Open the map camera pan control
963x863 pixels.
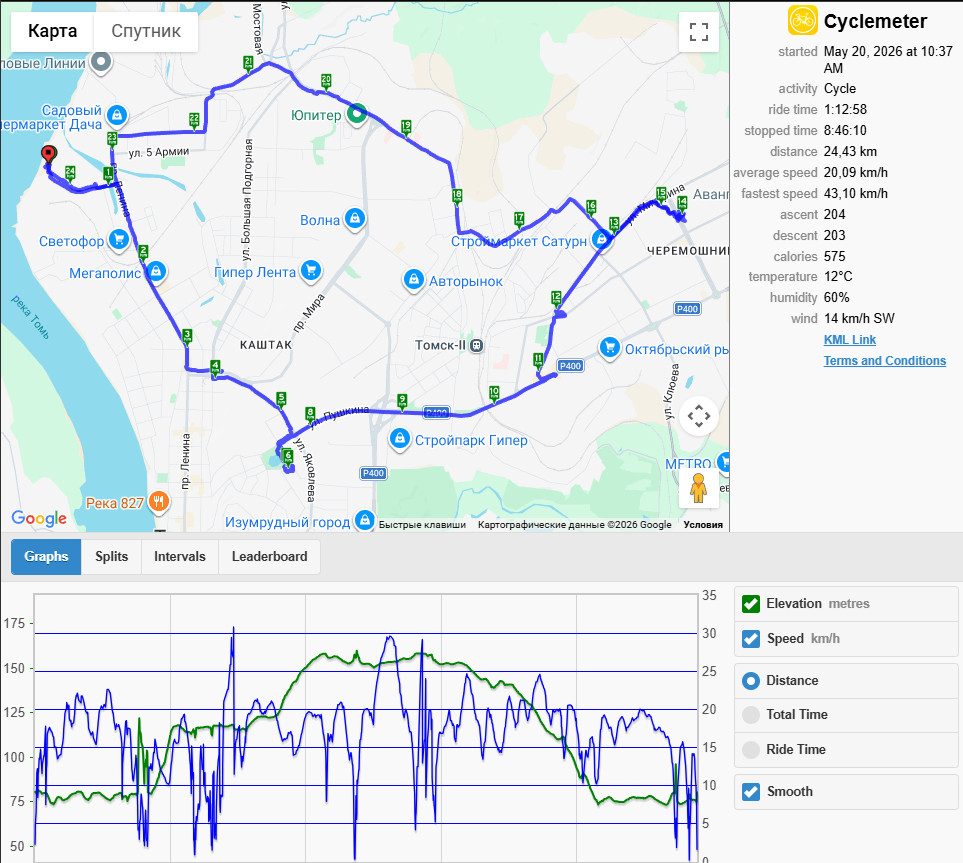(699, 416)
